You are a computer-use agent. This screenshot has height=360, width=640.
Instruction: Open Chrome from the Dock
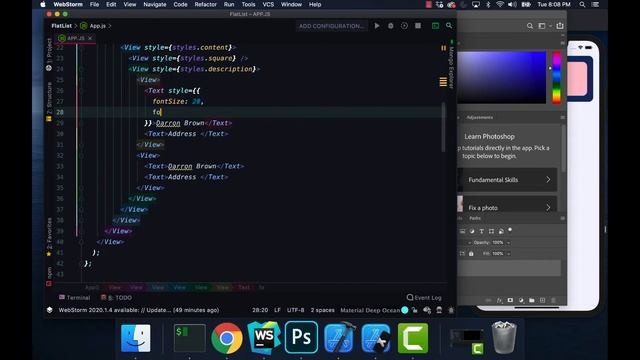click(x=227, y=338)
